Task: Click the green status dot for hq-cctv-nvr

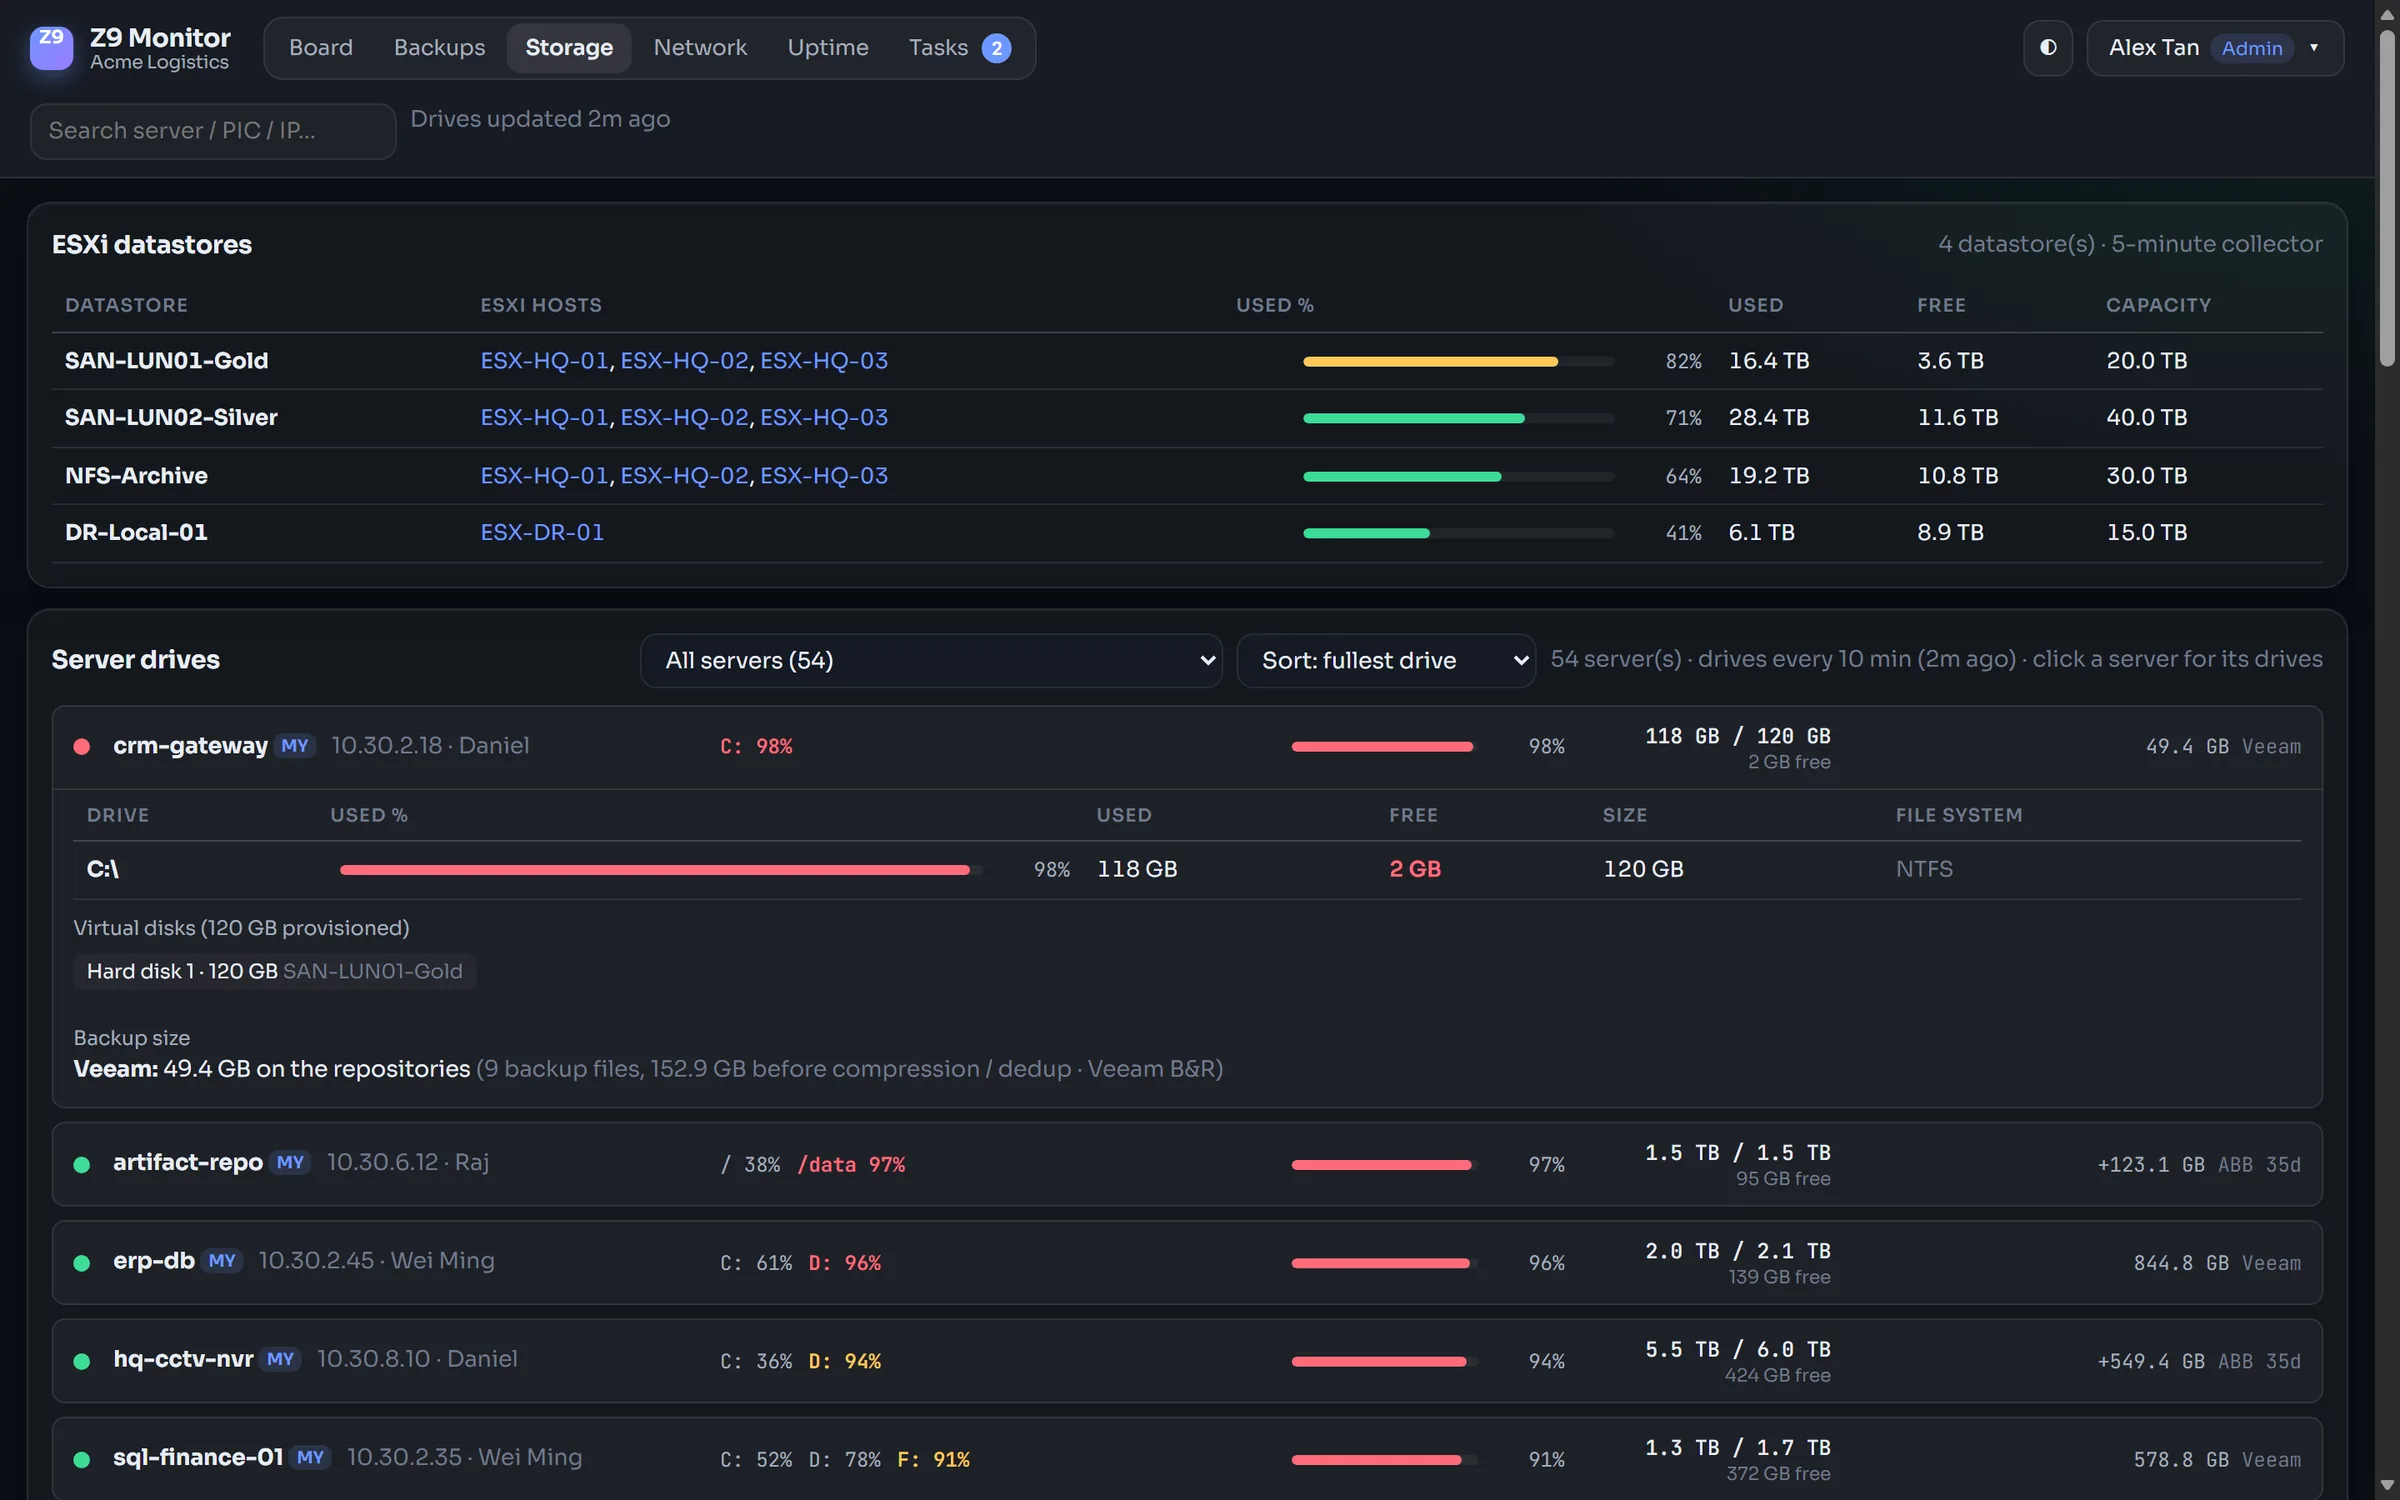Action: click(82, 1361)
